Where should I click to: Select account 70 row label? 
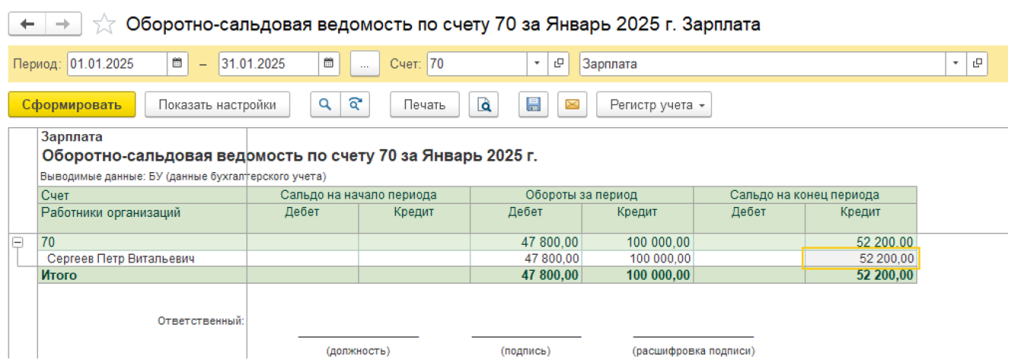[142, 242]
